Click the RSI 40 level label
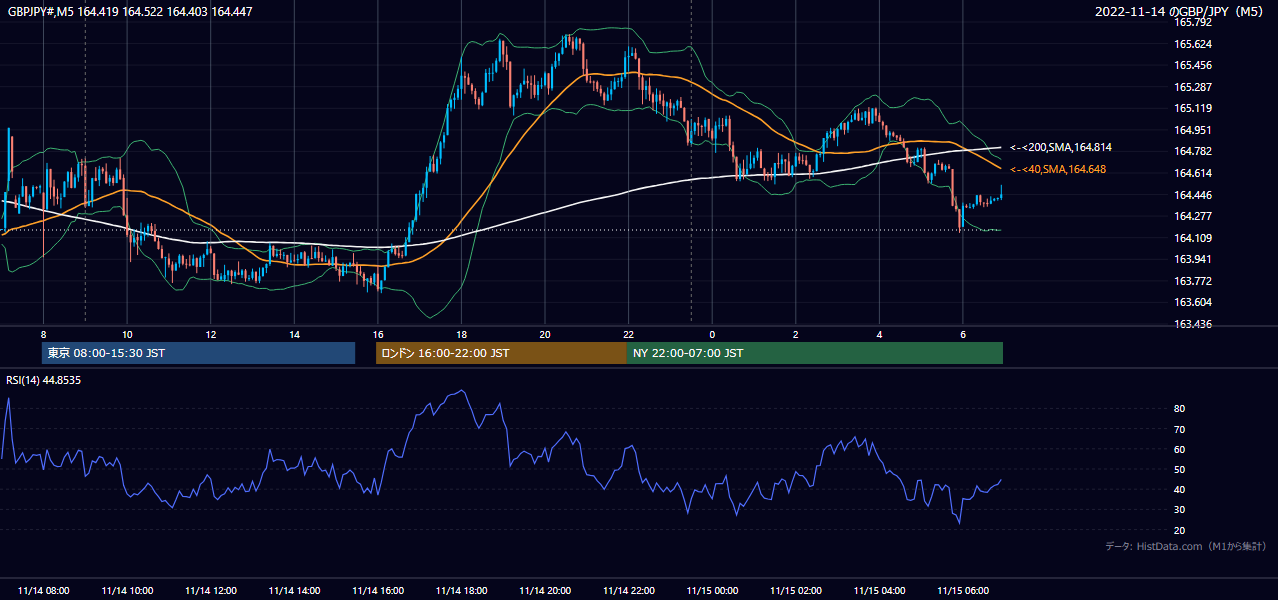Viewport: 1278px width, 600px height. (x=1180, y=489)
